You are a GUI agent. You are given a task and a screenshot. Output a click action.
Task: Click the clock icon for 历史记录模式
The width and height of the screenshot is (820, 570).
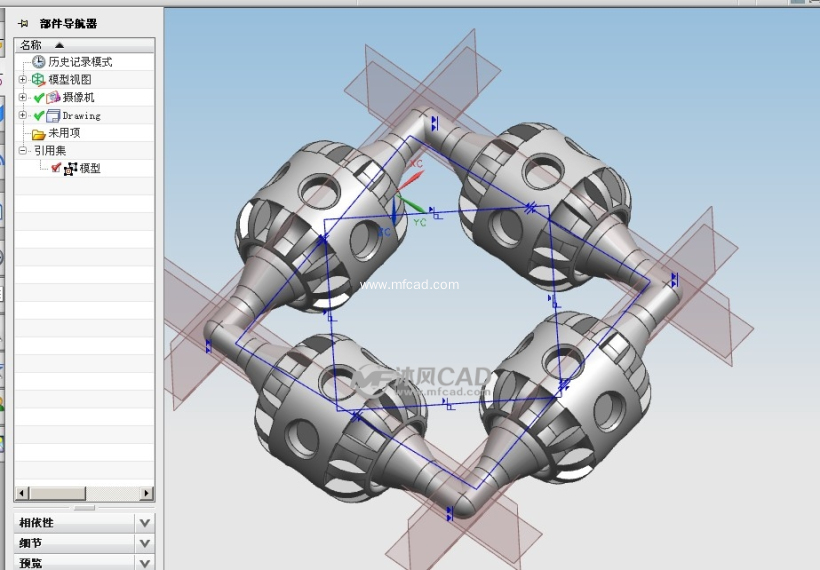point(39,62)
